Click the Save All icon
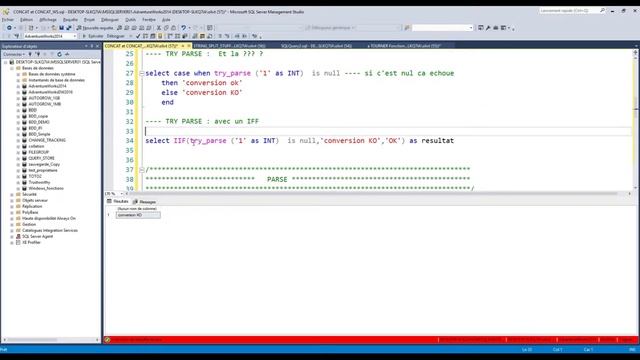Screen dimensions: 640x360 (x=69, y=28)
